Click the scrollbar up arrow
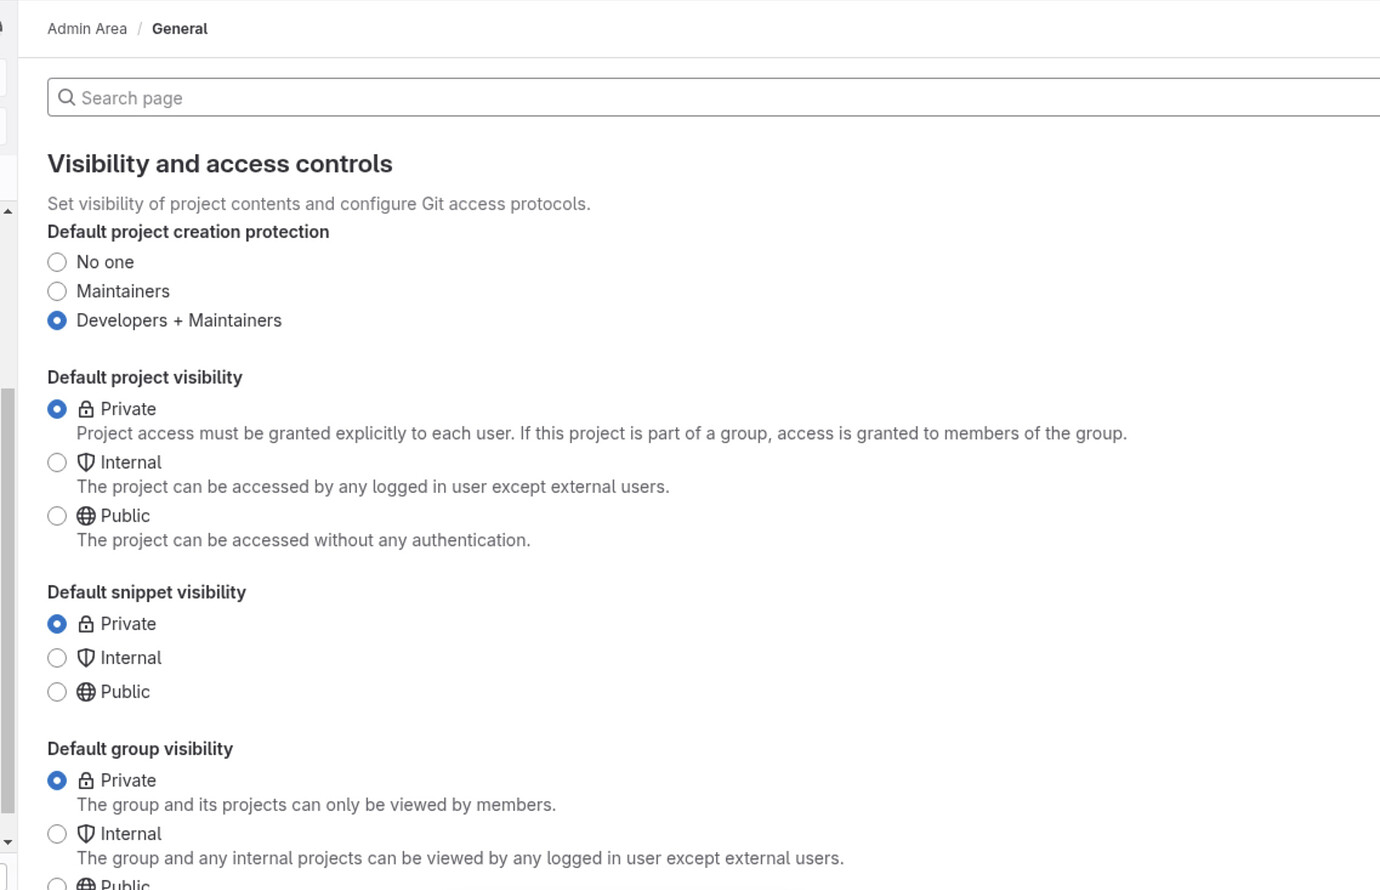The image size is (1380, 890). 7,210
